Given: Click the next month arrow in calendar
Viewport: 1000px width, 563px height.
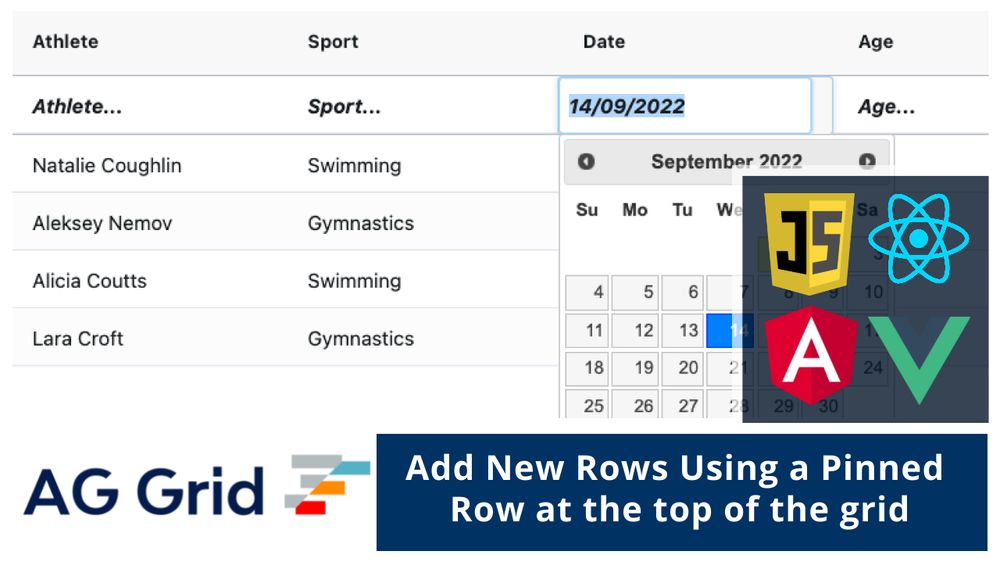Looking at the screenshot, I should pos(867,161).
